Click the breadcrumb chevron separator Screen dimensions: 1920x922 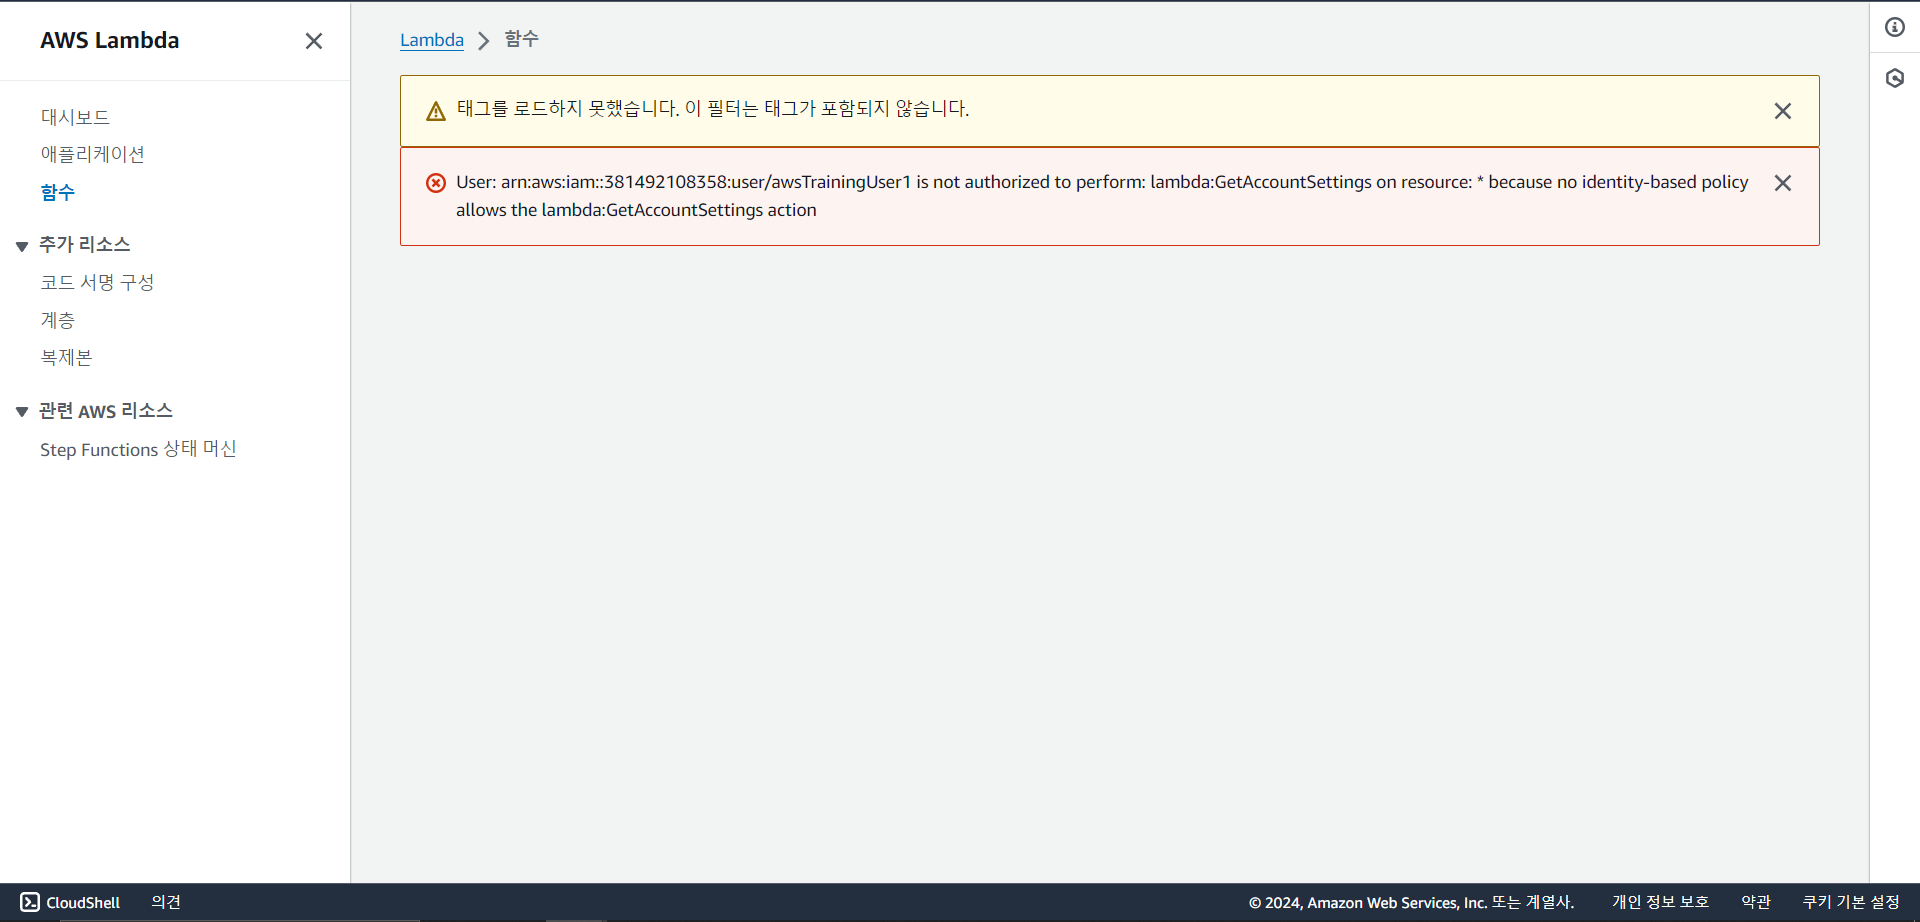(x=484, y=40)
